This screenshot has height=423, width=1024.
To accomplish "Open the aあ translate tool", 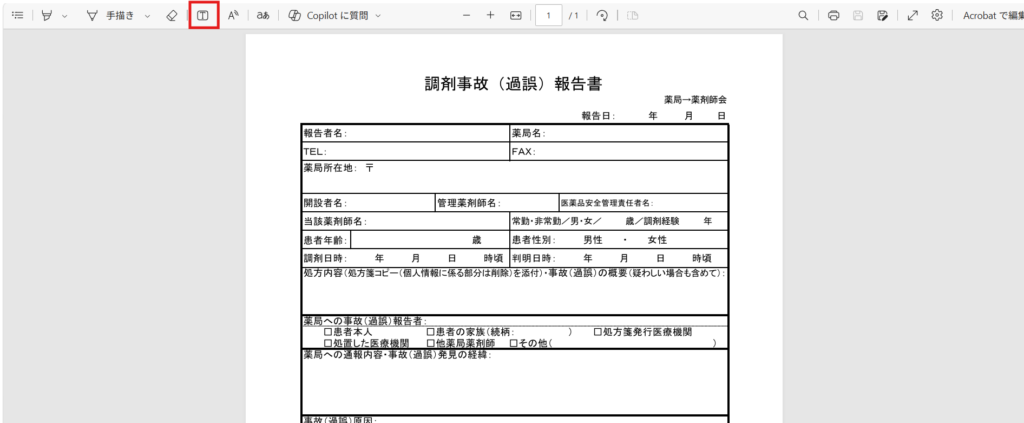I will pyautogui.click(x=263, y=16).
